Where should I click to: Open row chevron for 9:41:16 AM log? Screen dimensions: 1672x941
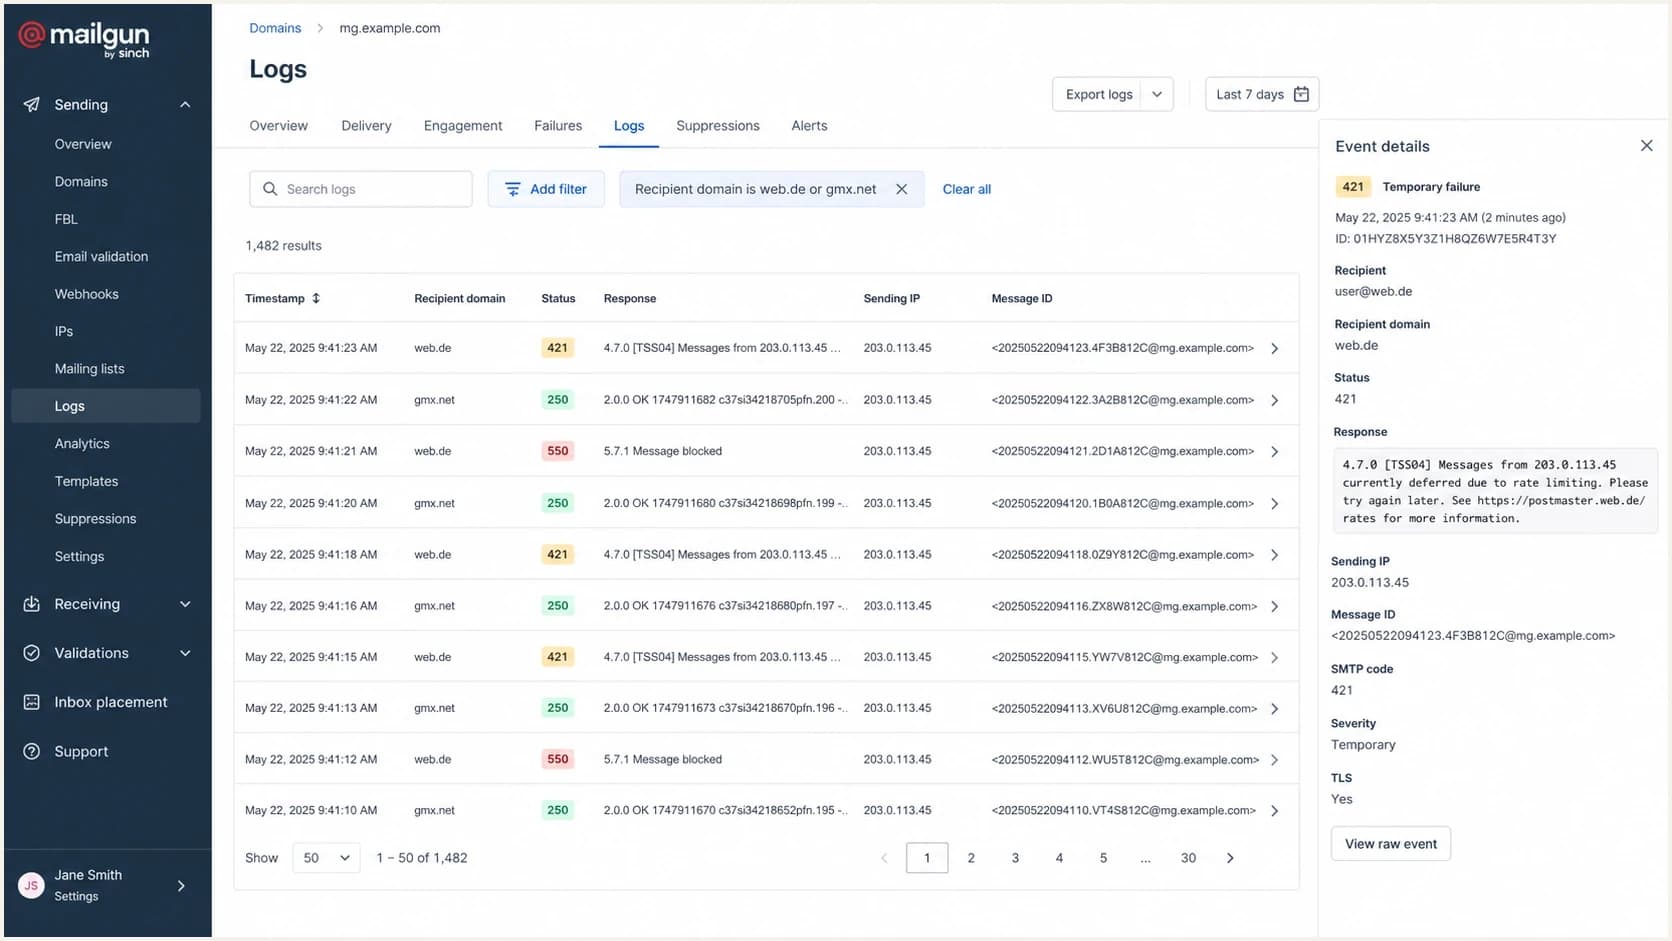(1275, 607)
